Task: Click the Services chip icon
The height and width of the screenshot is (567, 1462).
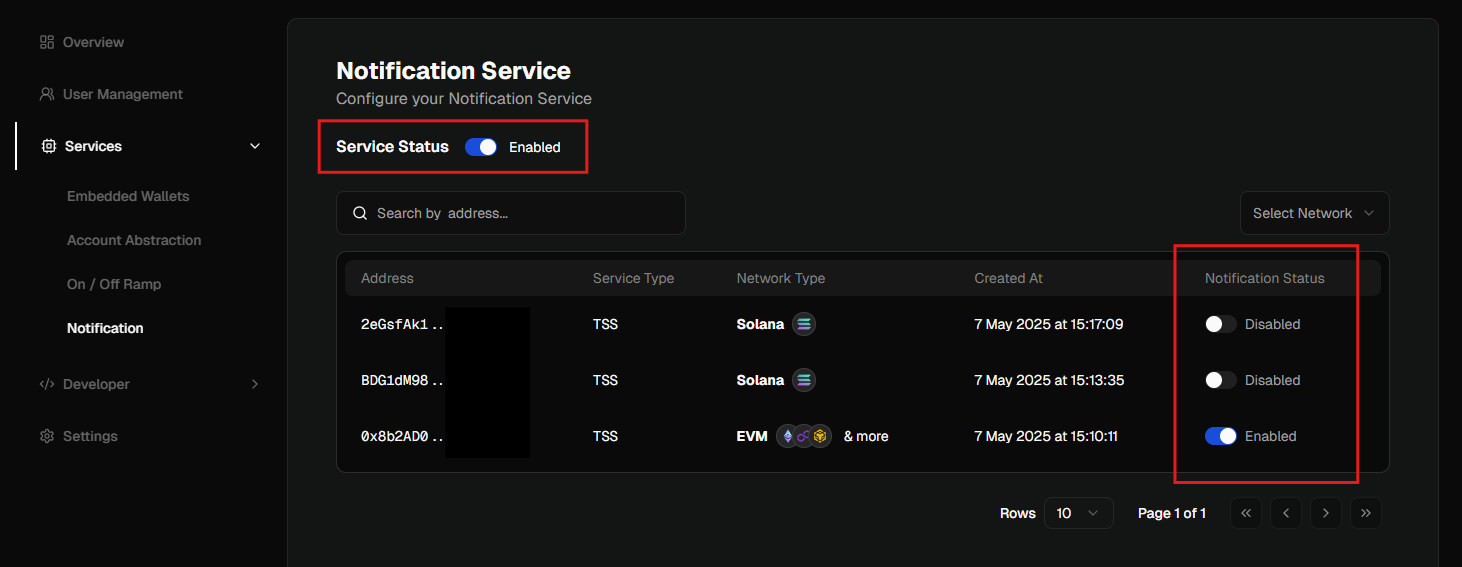Action: pos(48,146)
